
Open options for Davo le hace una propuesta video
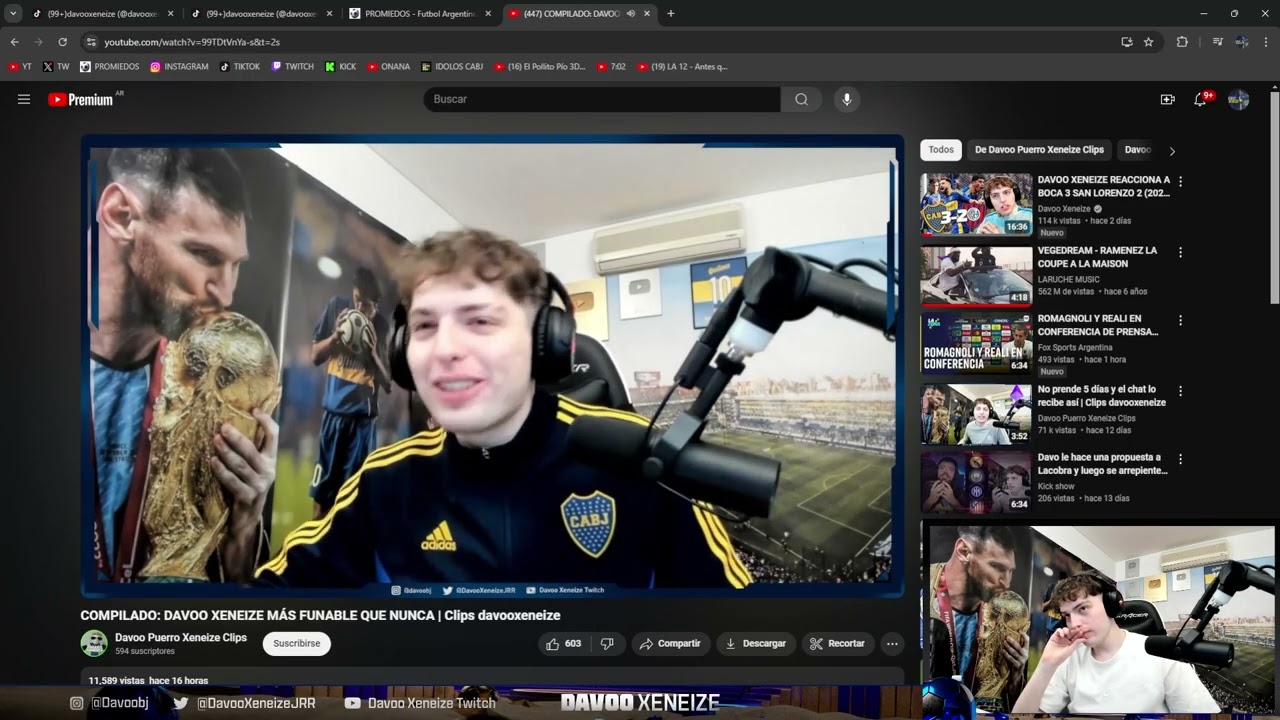pyautogui.click(x=1180, y=460)
